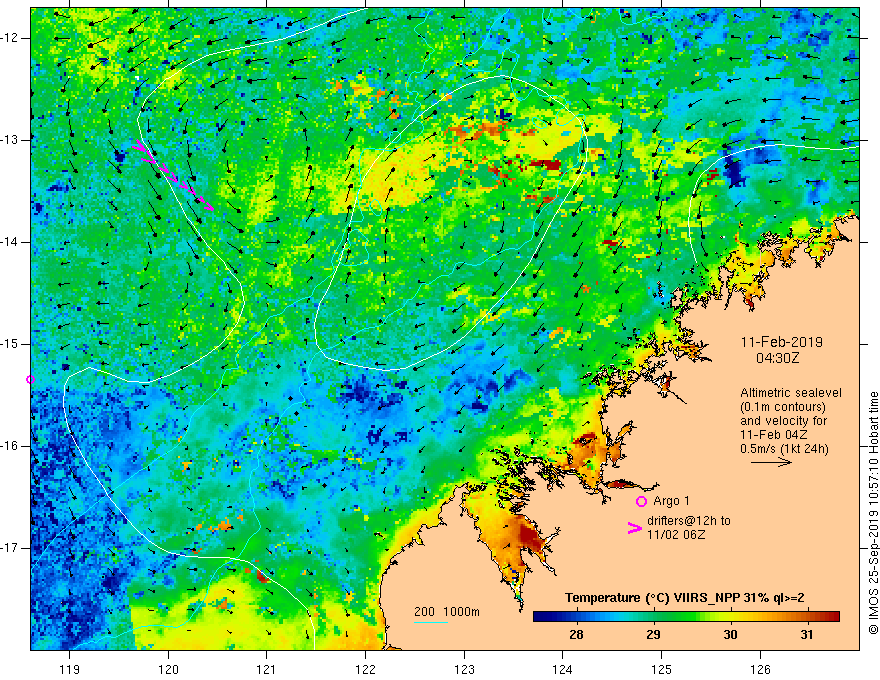This screenshot has width=880, height=680.
Task: Click the latitude label -16
Action: (x=10, y=446)
